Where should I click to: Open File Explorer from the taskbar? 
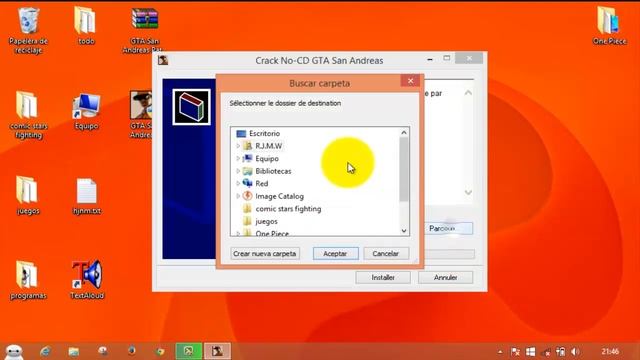coord(73,351)
